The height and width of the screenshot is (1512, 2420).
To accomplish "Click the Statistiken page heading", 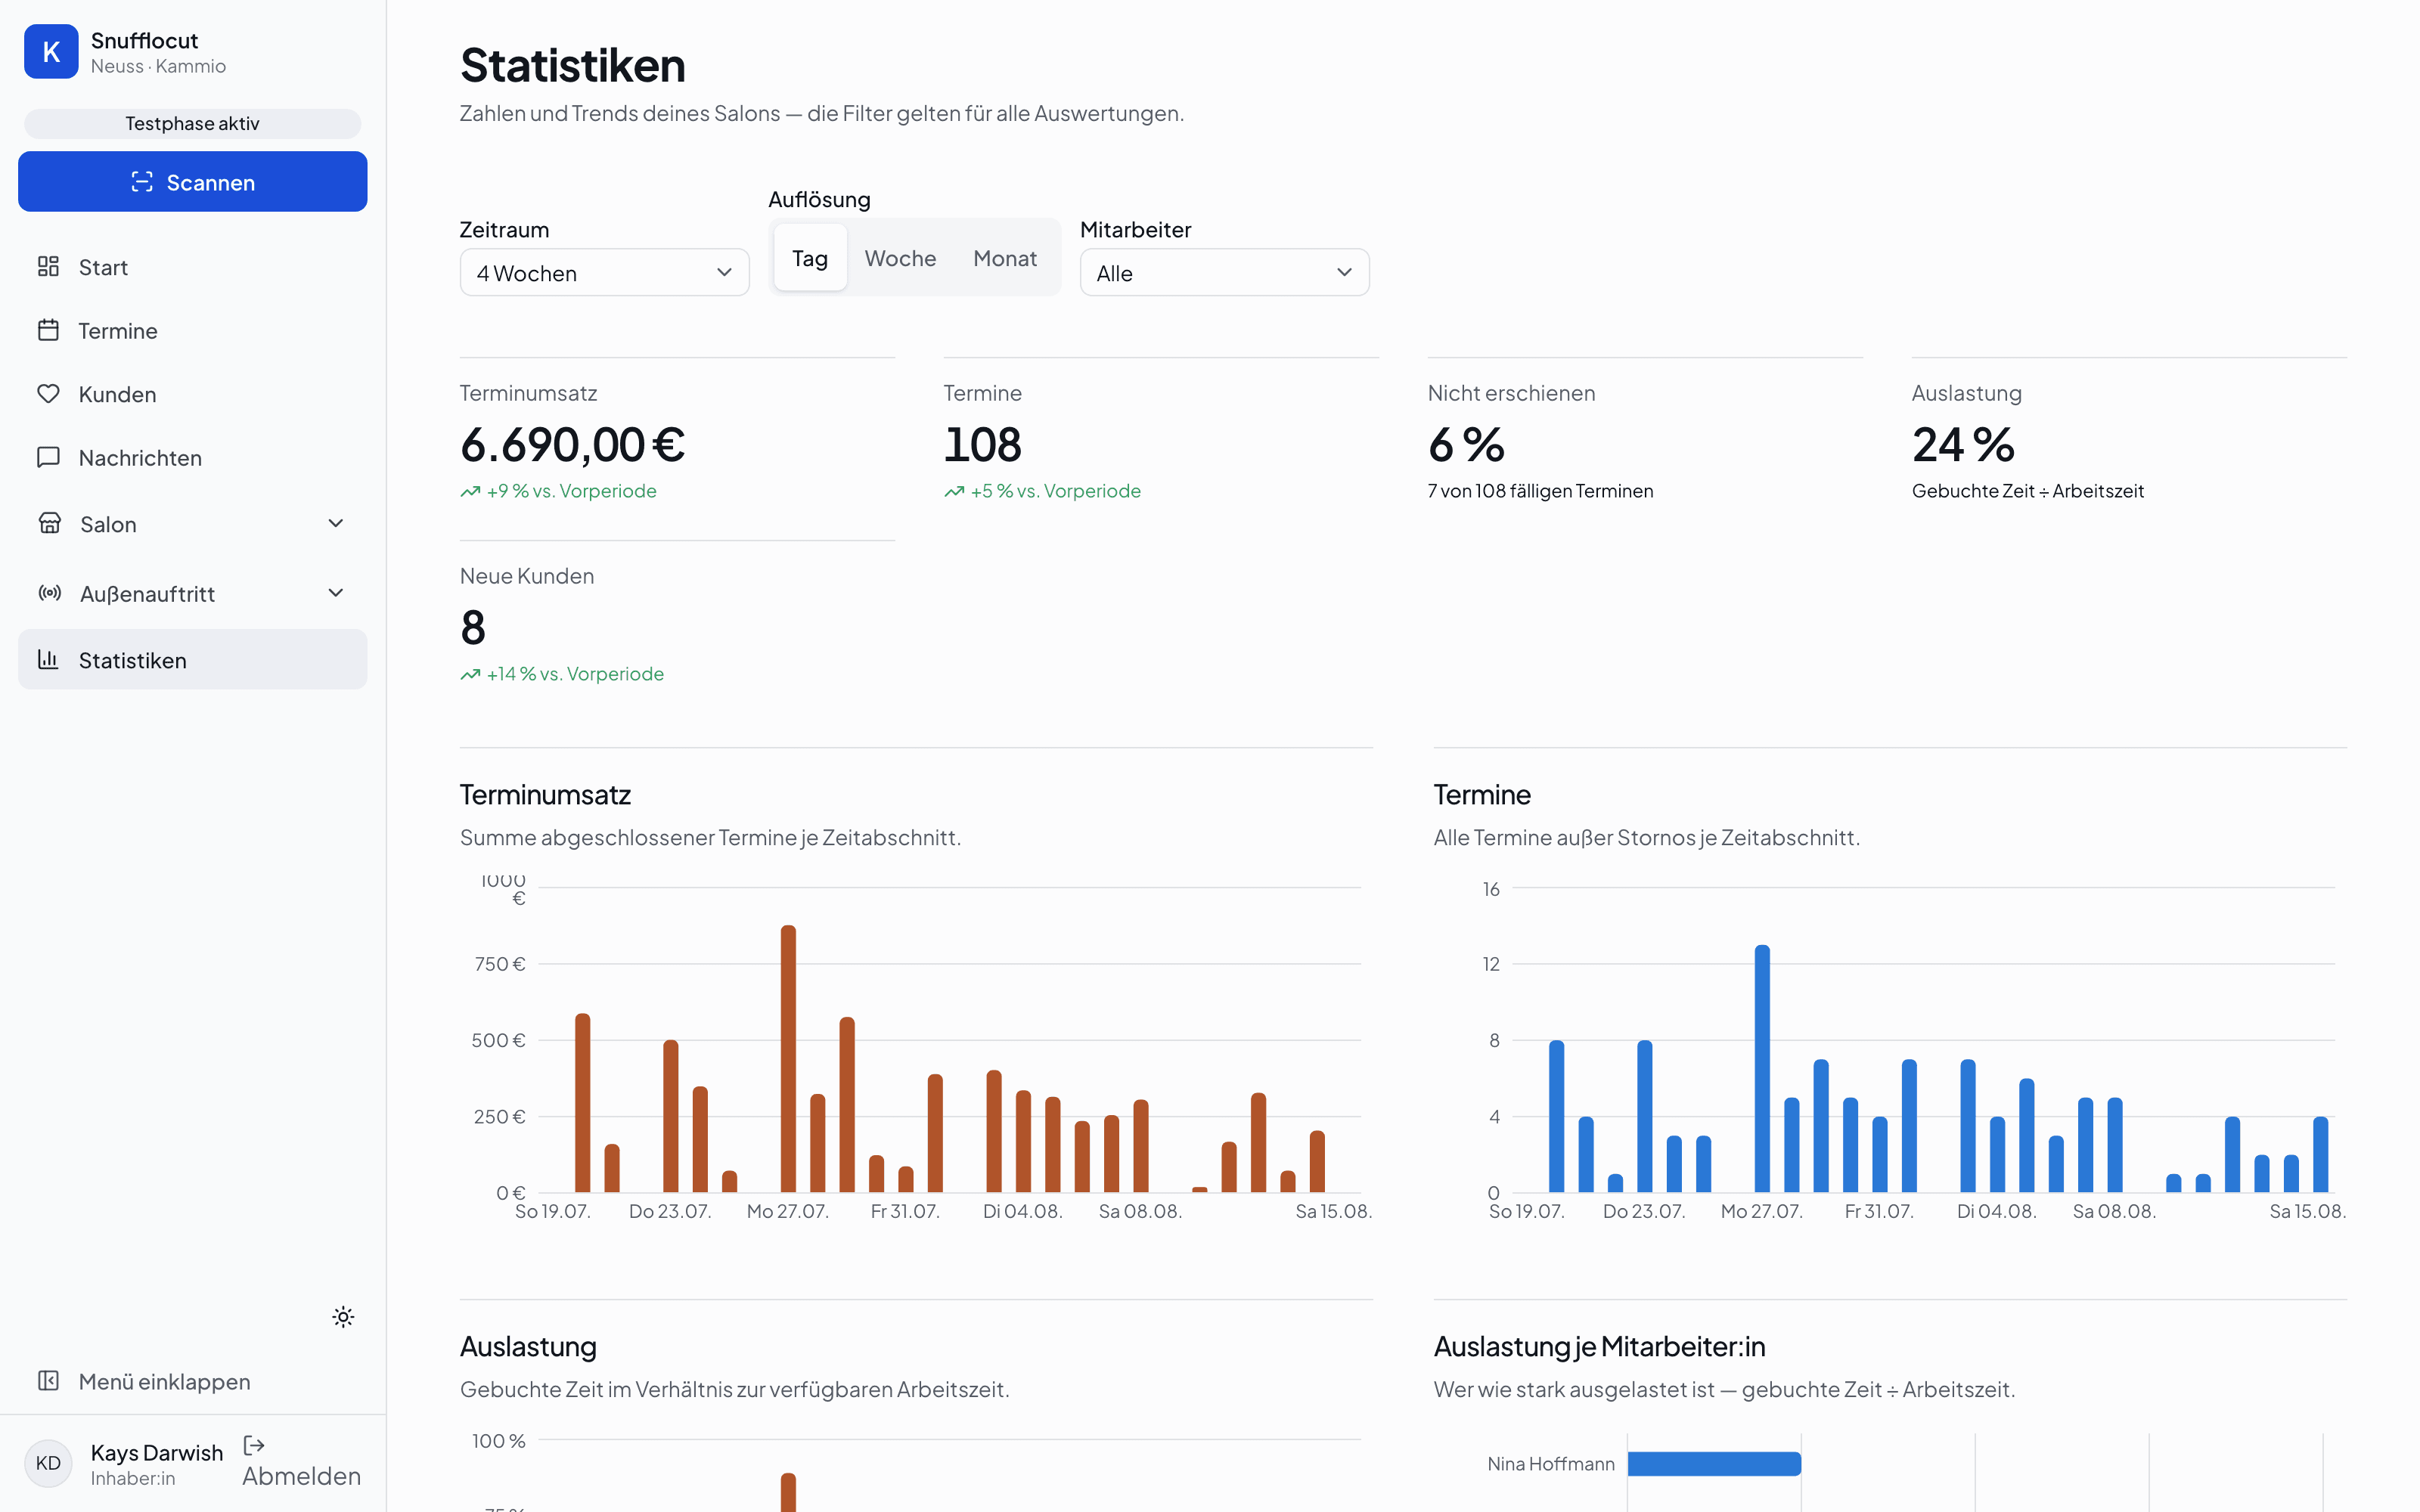I will (573, 65).
